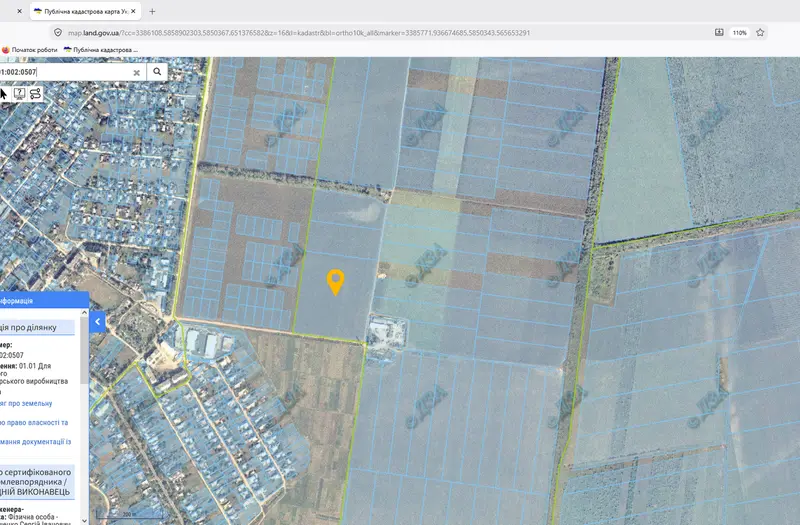Open the 'про земельну' extract link

click(26, 404)
